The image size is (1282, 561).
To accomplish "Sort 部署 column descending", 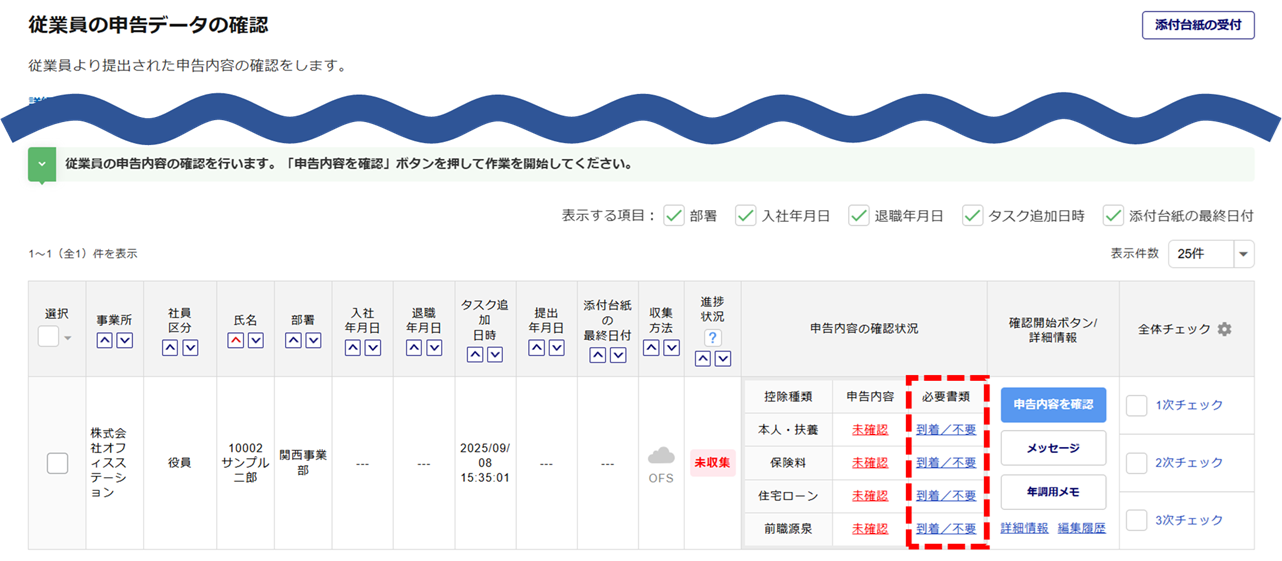I will pyautogui.click(x=313, y=341).
